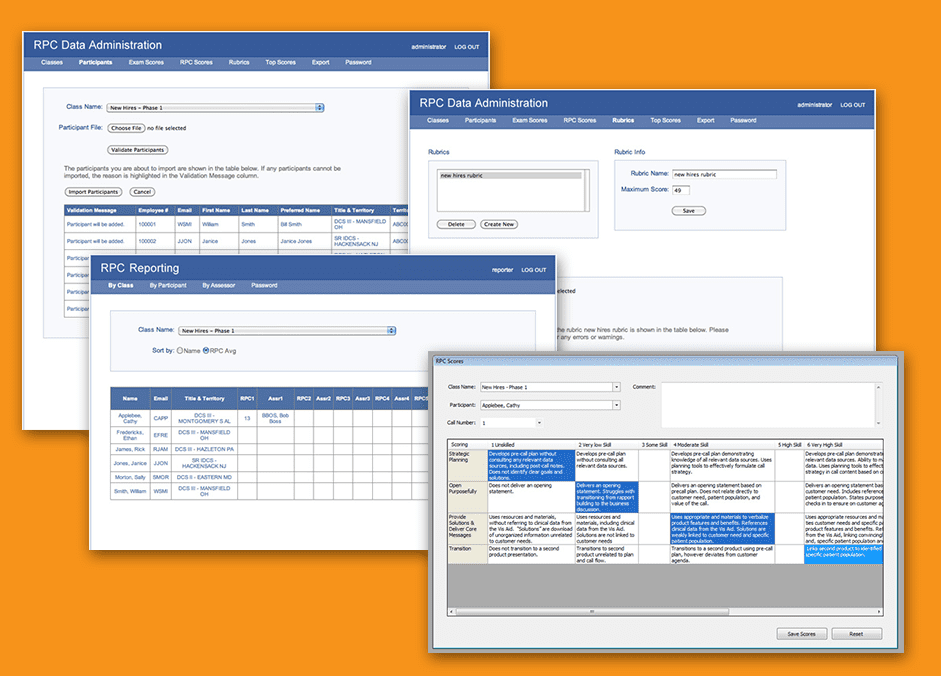The width and height of the screenshot is (941, 676).
Task: Select Transition '1 Unskilled' cell
Action: tap(531, 554)
